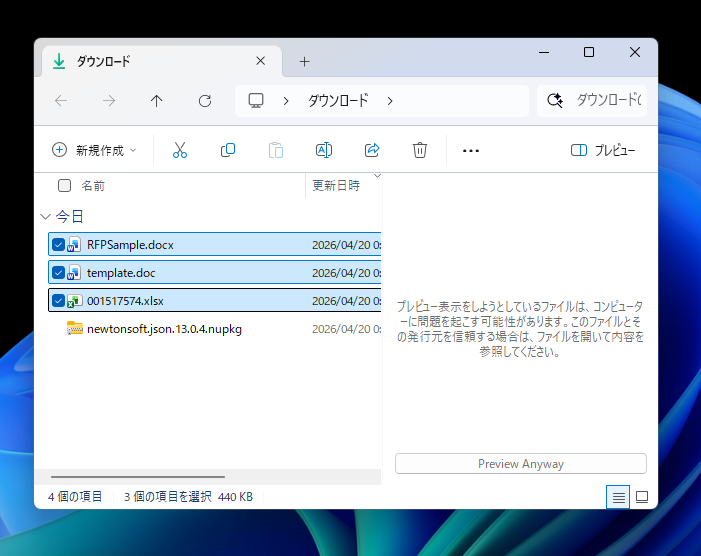701x556 pixels.
Task: Expand chevron before ダウンロード in address bar
Action: pos(286,101)
